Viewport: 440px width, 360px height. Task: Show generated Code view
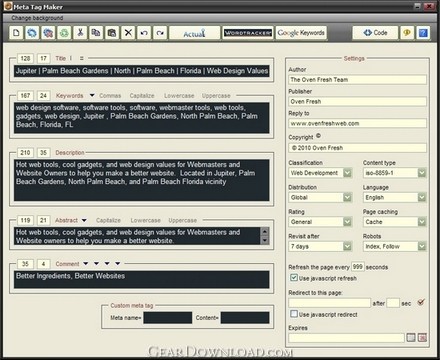click(375, 33)
